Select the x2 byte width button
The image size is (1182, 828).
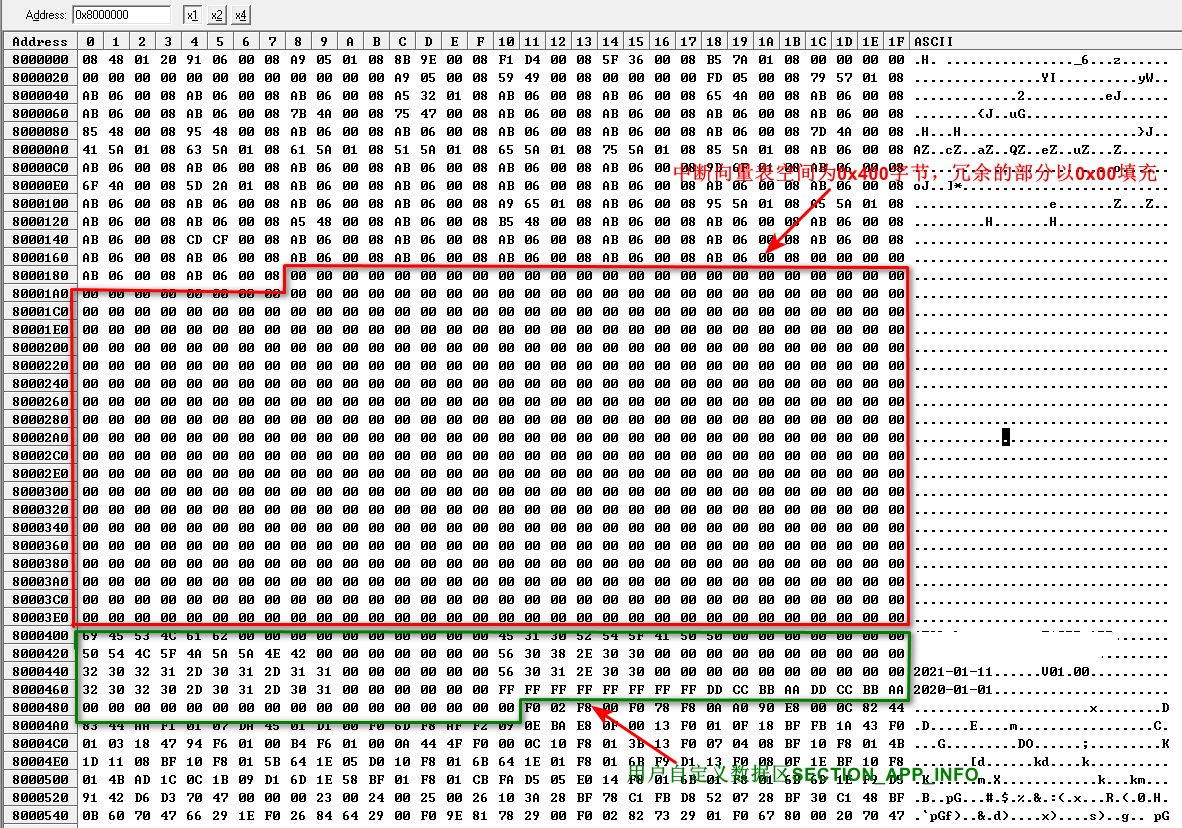tap(216, 15)
